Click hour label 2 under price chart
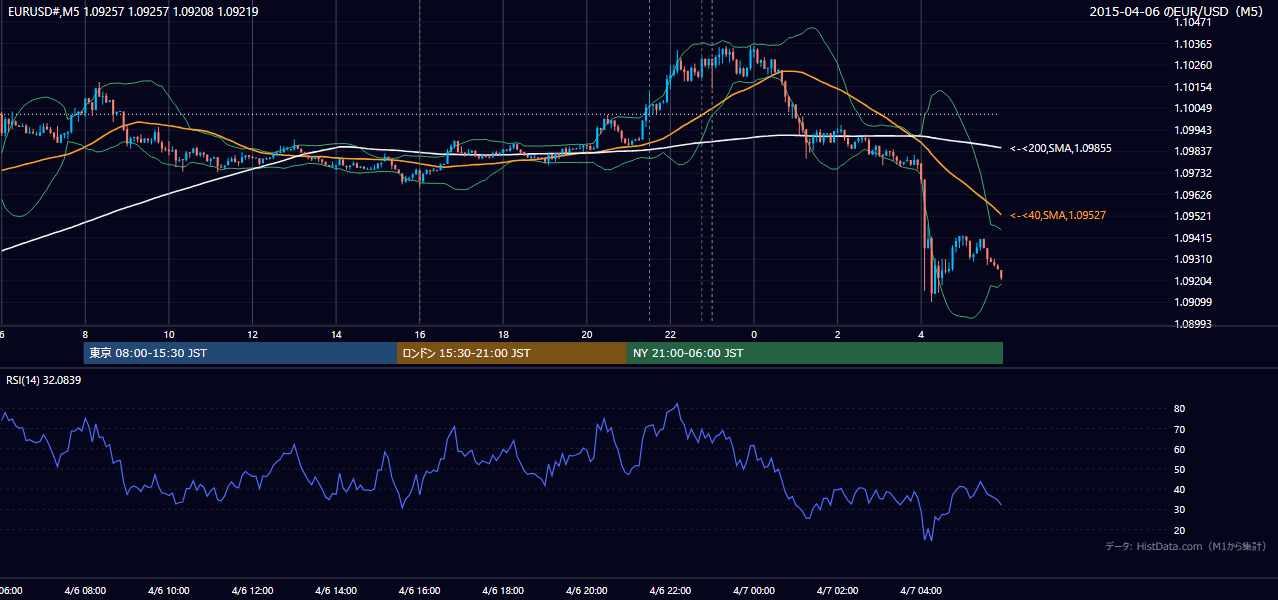The image size is (1278, 600). (838, 334)
